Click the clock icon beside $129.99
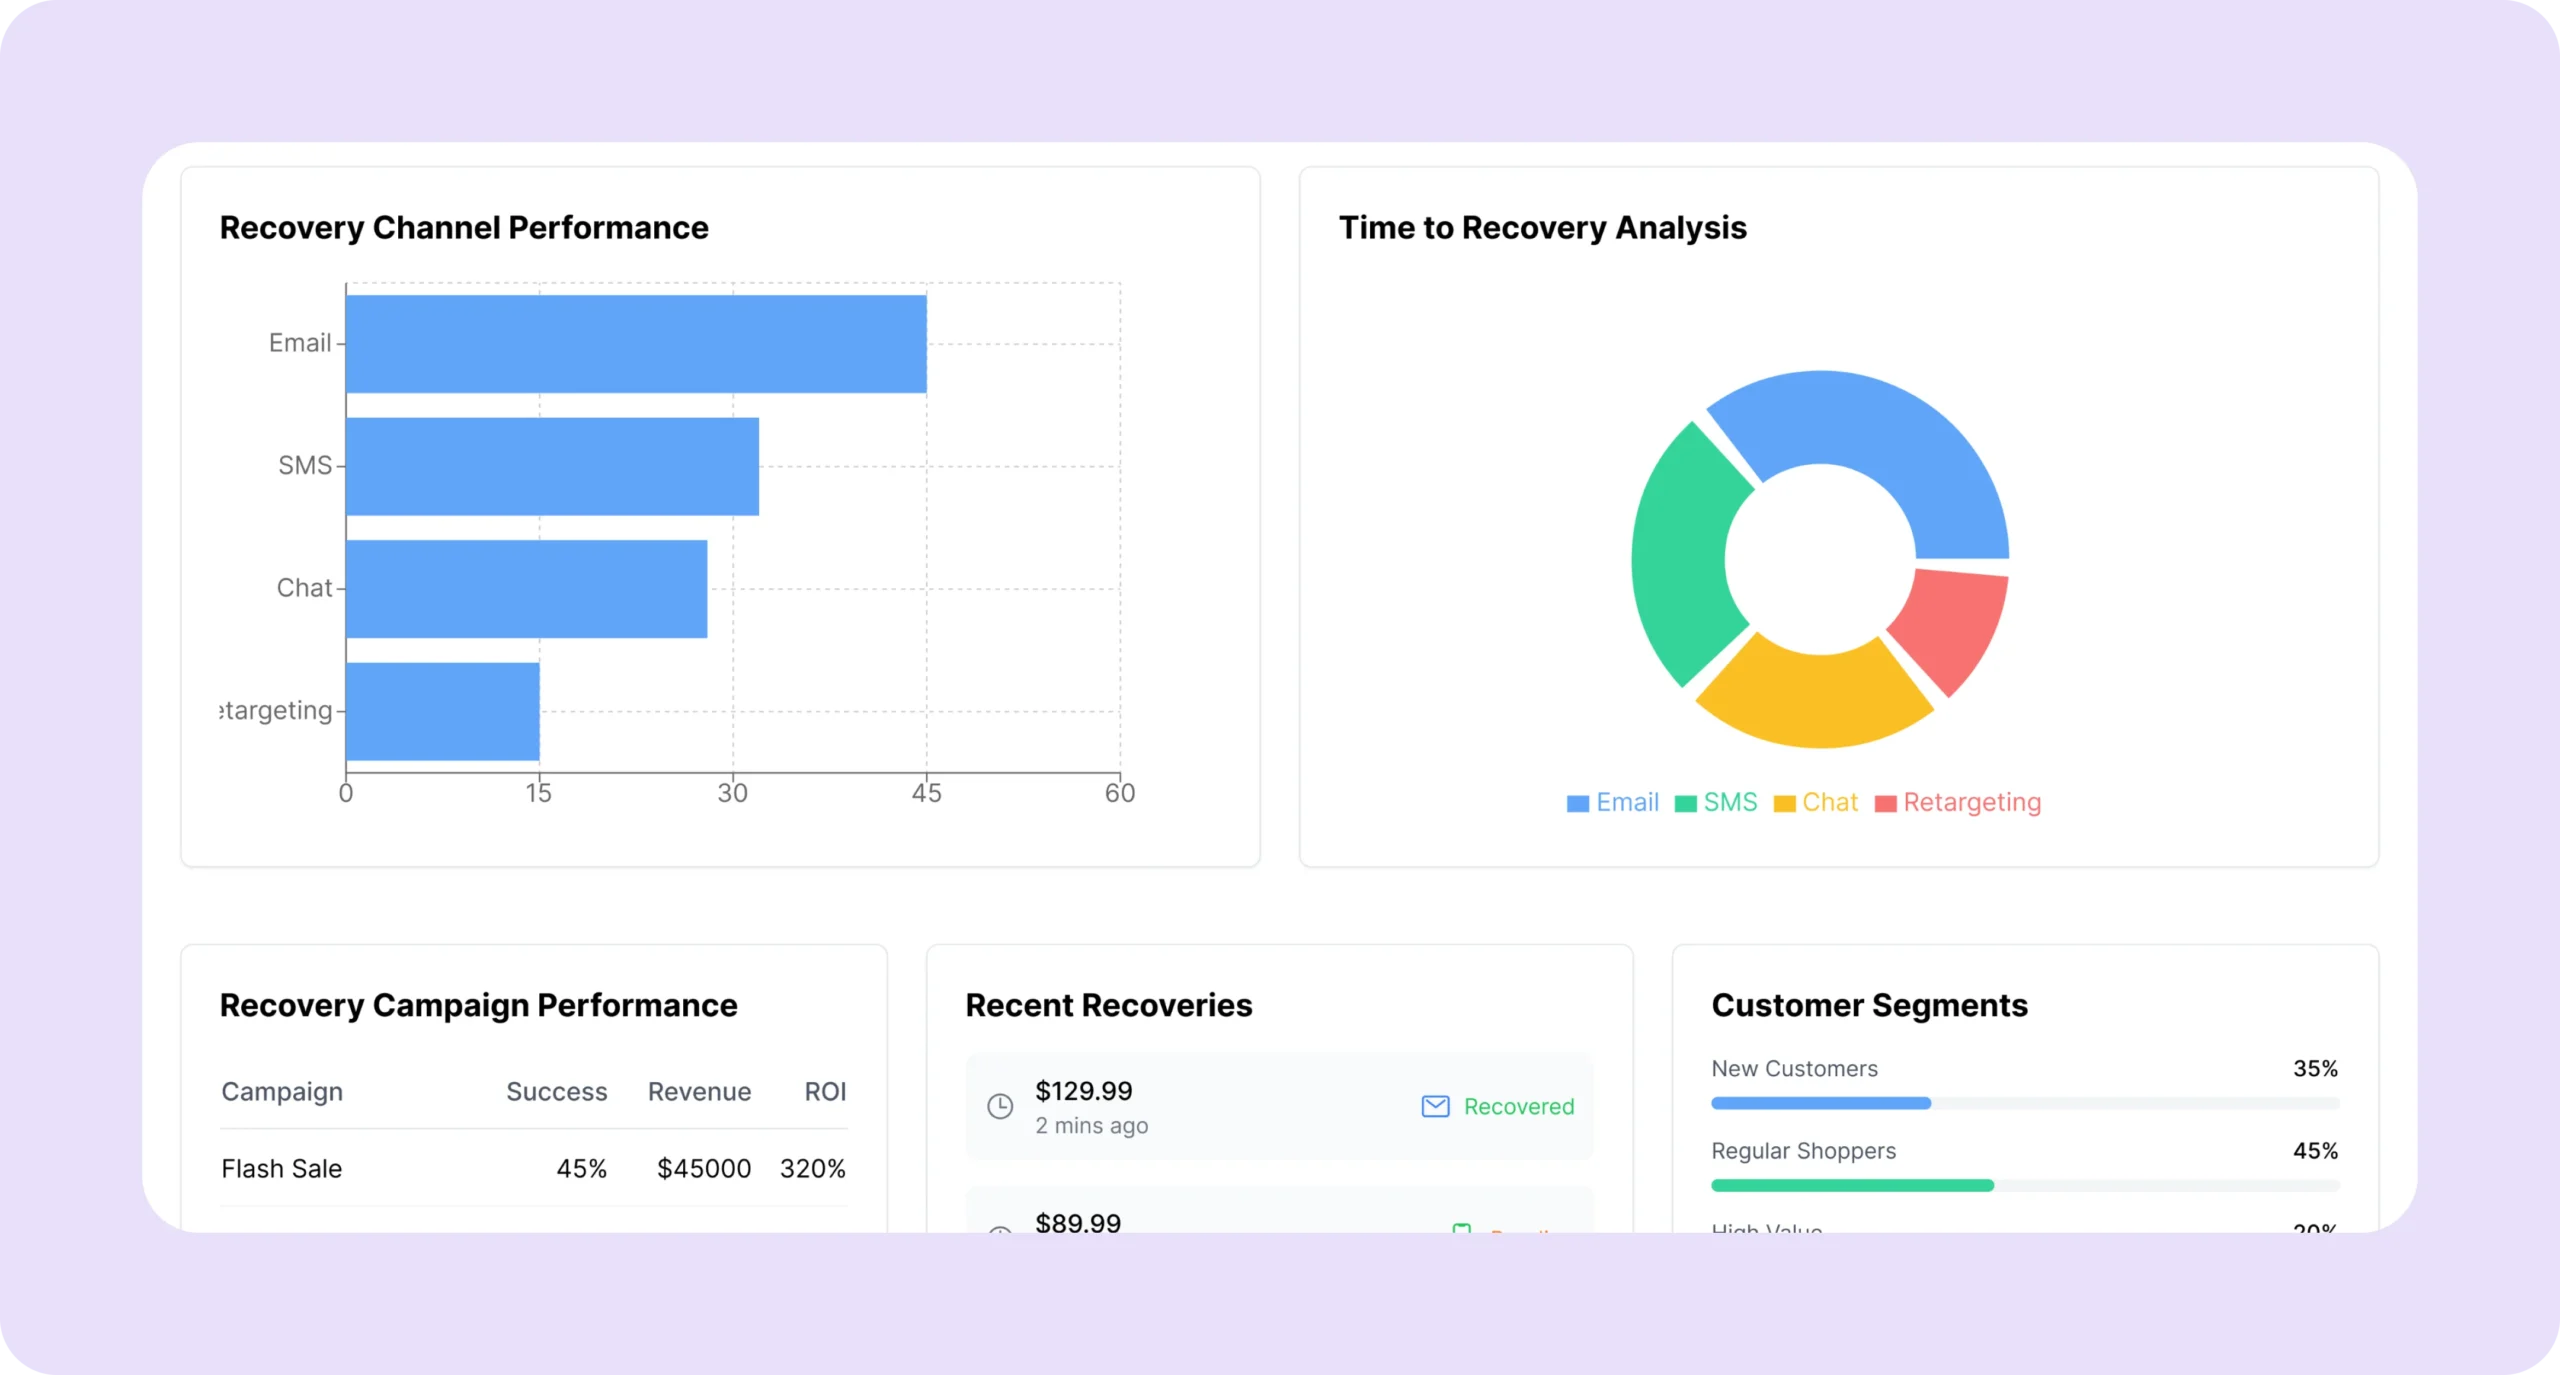Image resolution: width=2560 pixels, height=1375 pixels. 1000,1106
